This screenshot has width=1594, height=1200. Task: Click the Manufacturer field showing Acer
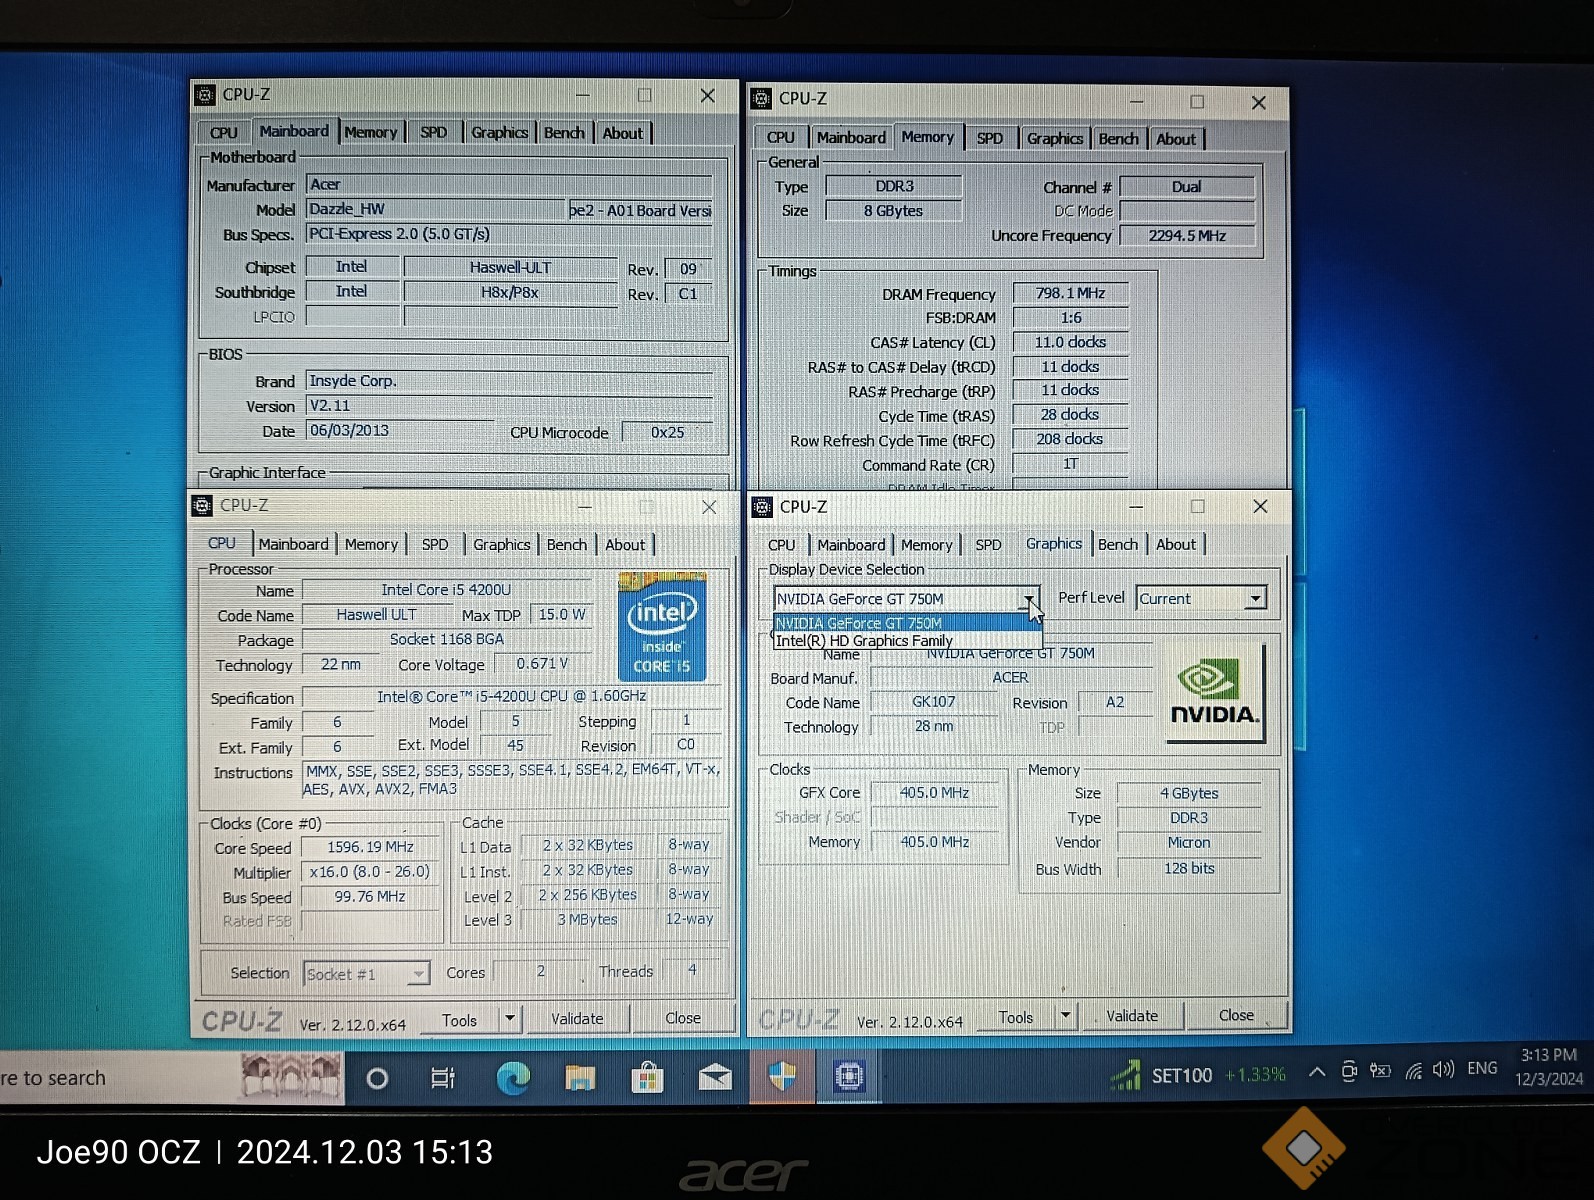(x=509, y=185)
